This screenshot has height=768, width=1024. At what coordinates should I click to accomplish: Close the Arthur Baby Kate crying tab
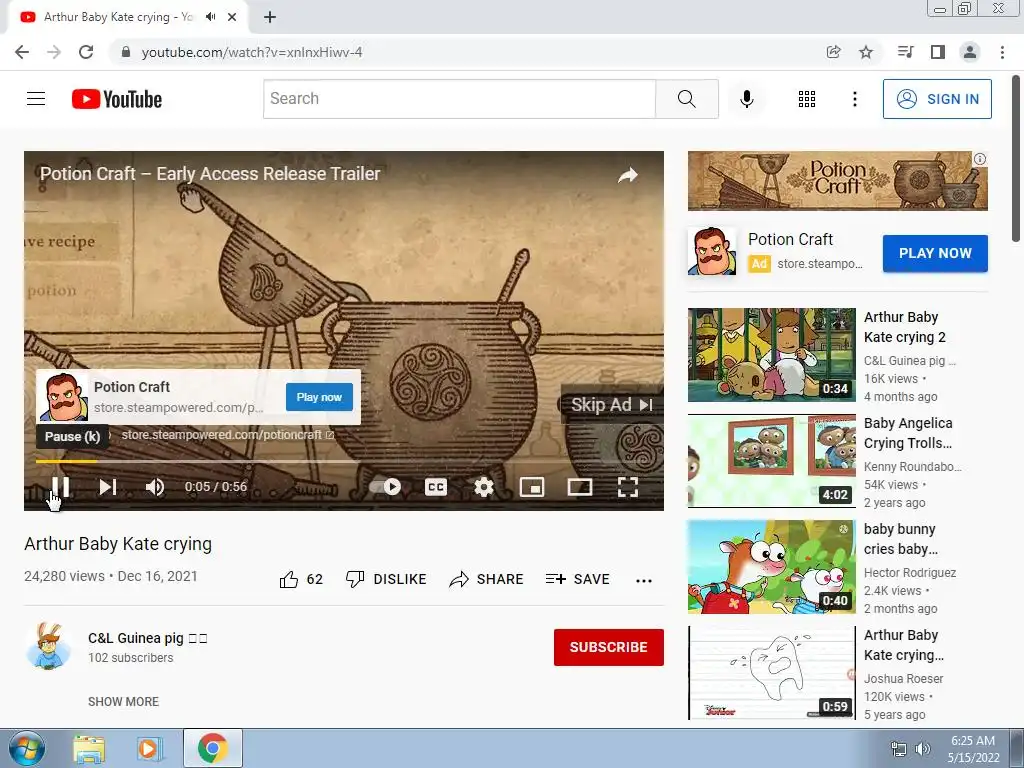tap(232, 17)
